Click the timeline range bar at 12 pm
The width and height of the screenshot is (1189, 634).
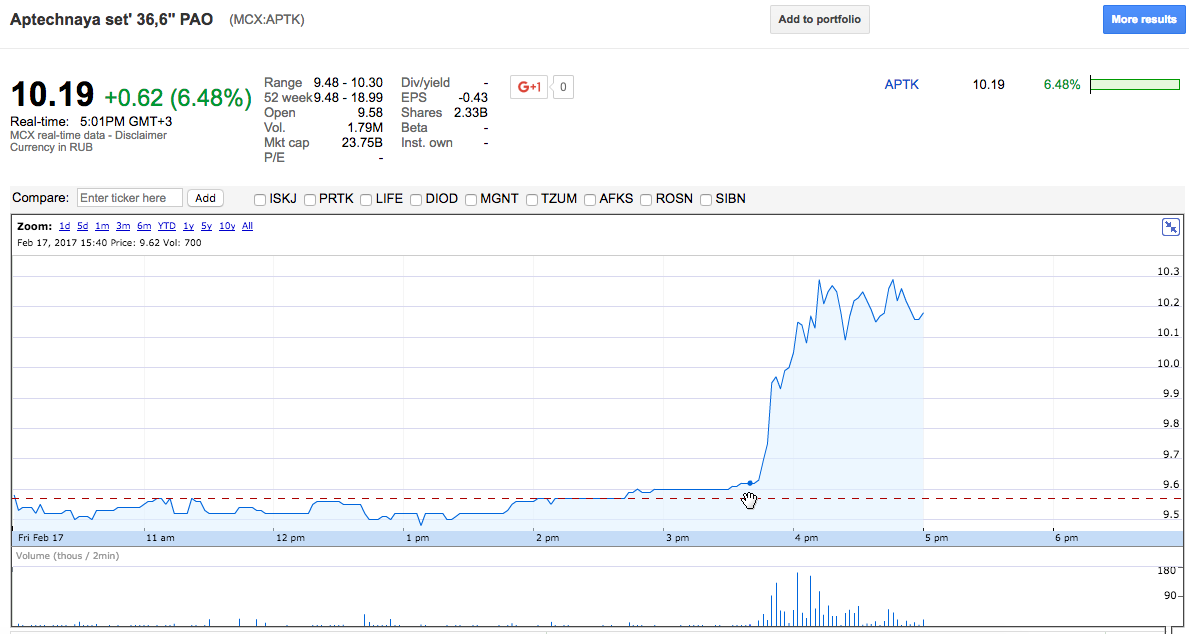290,538
